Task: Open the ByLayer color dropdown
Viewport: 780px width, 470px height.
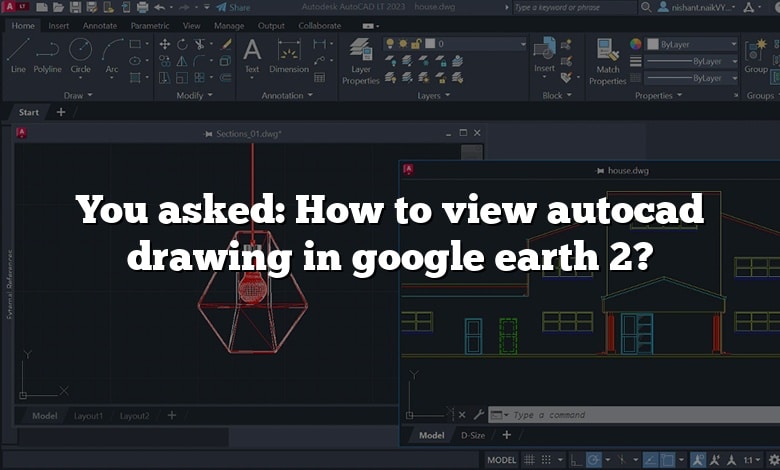Action: 734,44
